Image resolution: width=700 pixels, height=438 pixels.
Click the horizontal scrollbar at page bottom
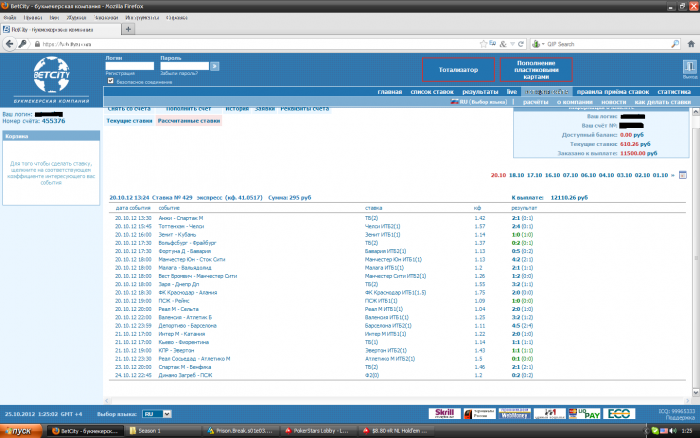(x=397, y=400)
